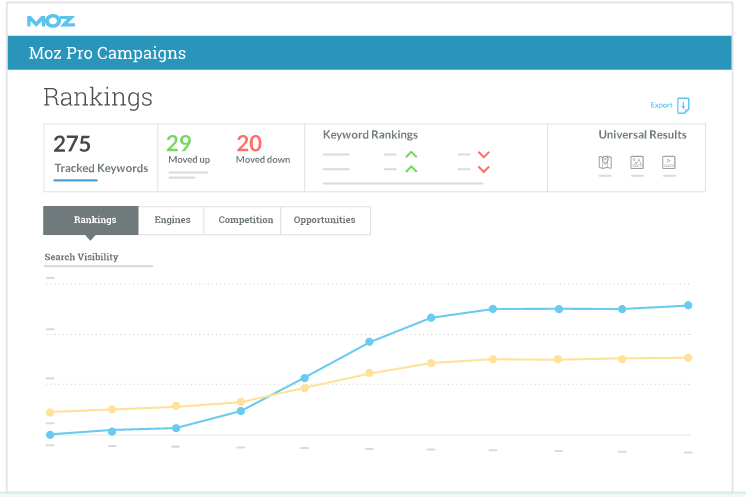Click the Export download icon

point(683,106)
